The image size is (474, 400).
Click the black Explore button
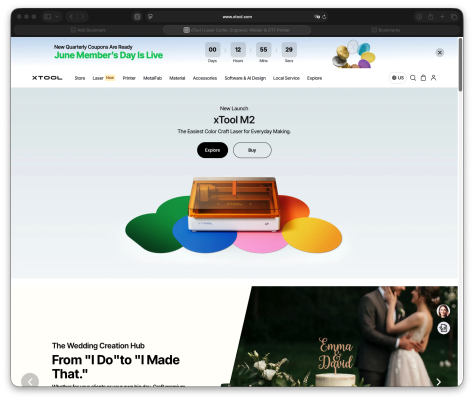click(x=212, y=150)
